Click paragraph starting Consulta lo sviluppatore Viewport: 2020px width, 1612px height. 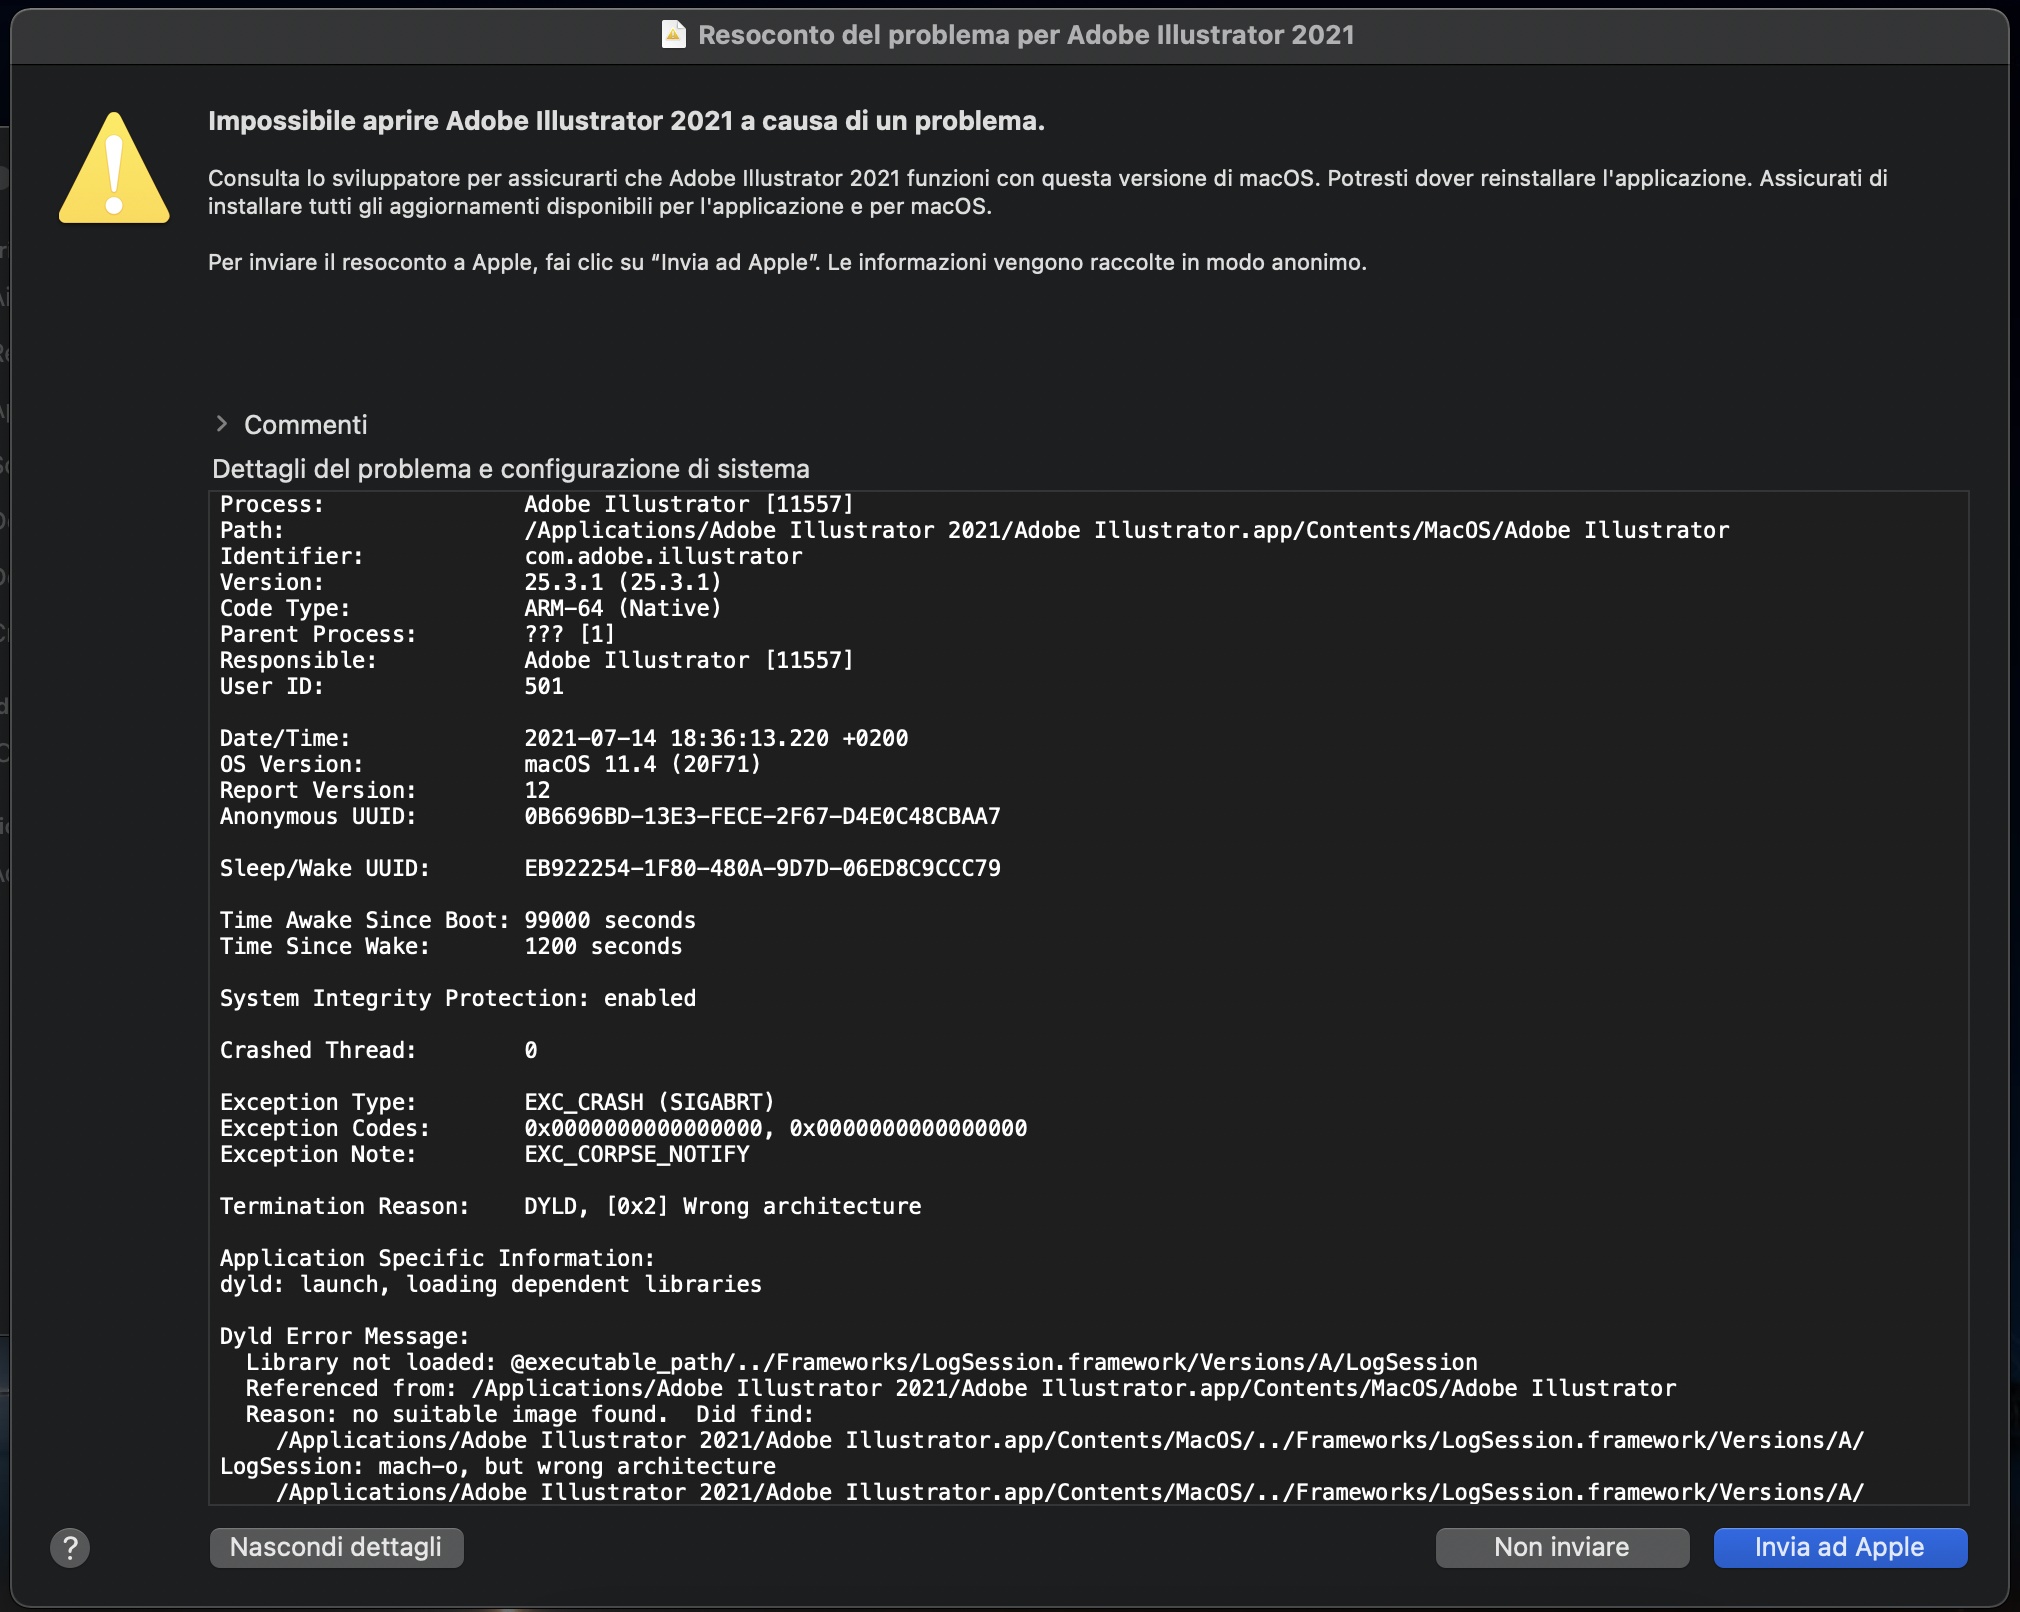point(1048,192)
